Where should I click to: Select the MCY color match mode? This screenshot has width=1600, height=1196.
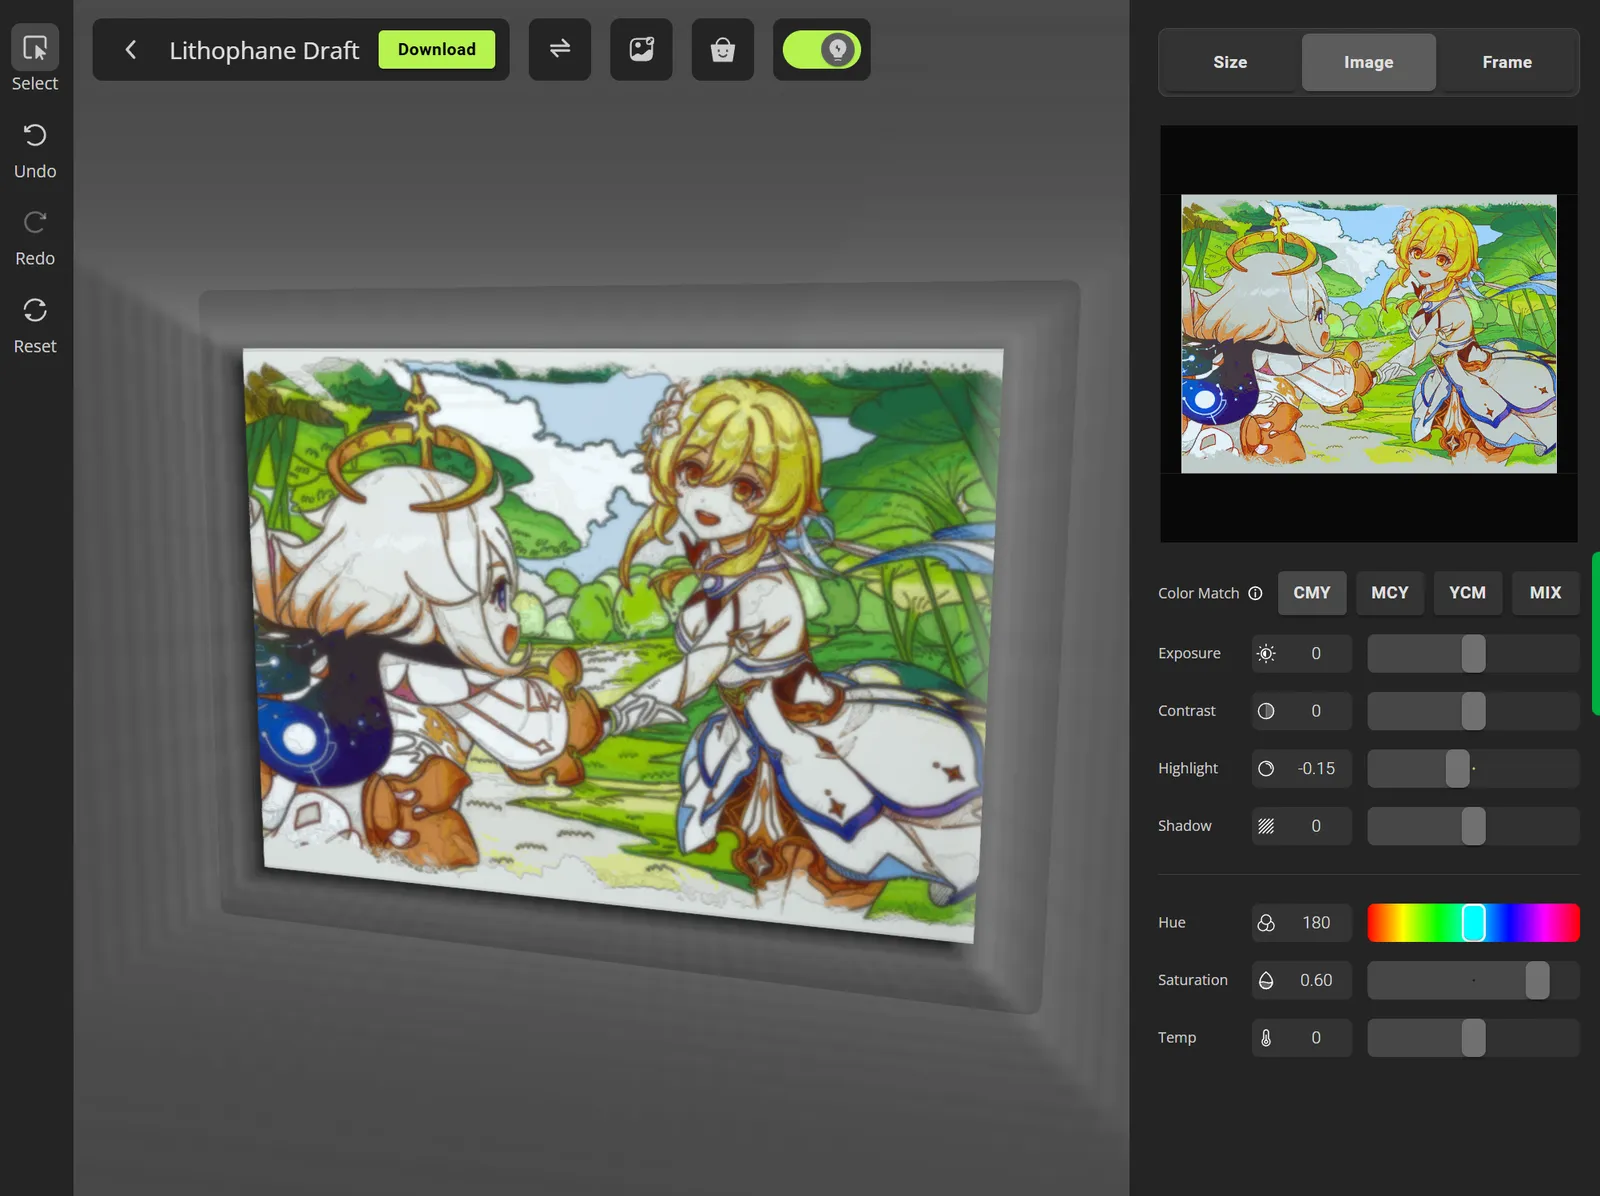pos(1390,593)
